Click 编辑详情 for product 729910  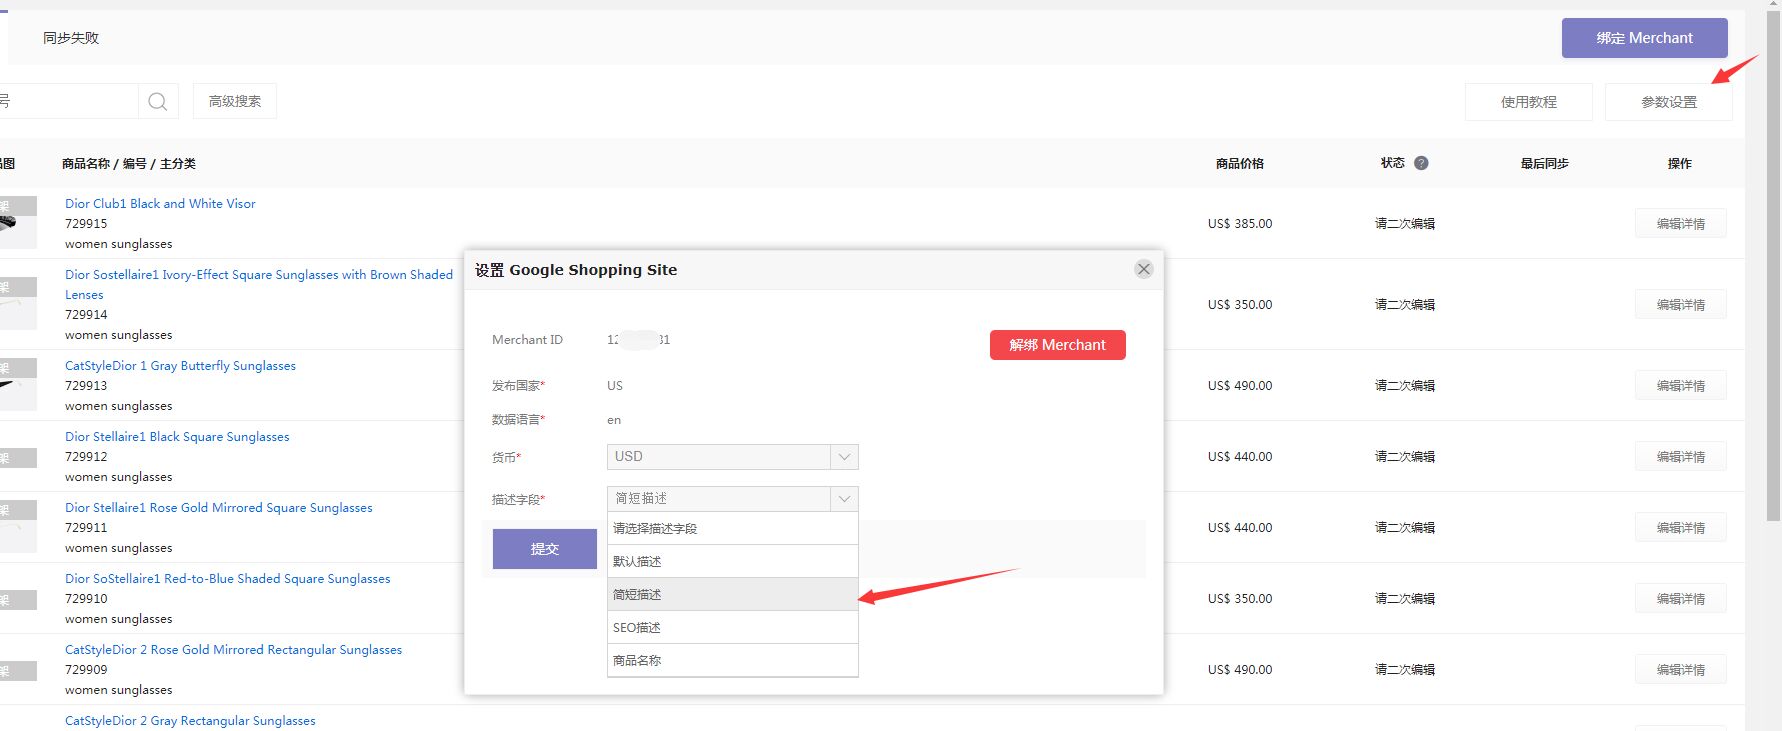click(x=1680, y=598)
